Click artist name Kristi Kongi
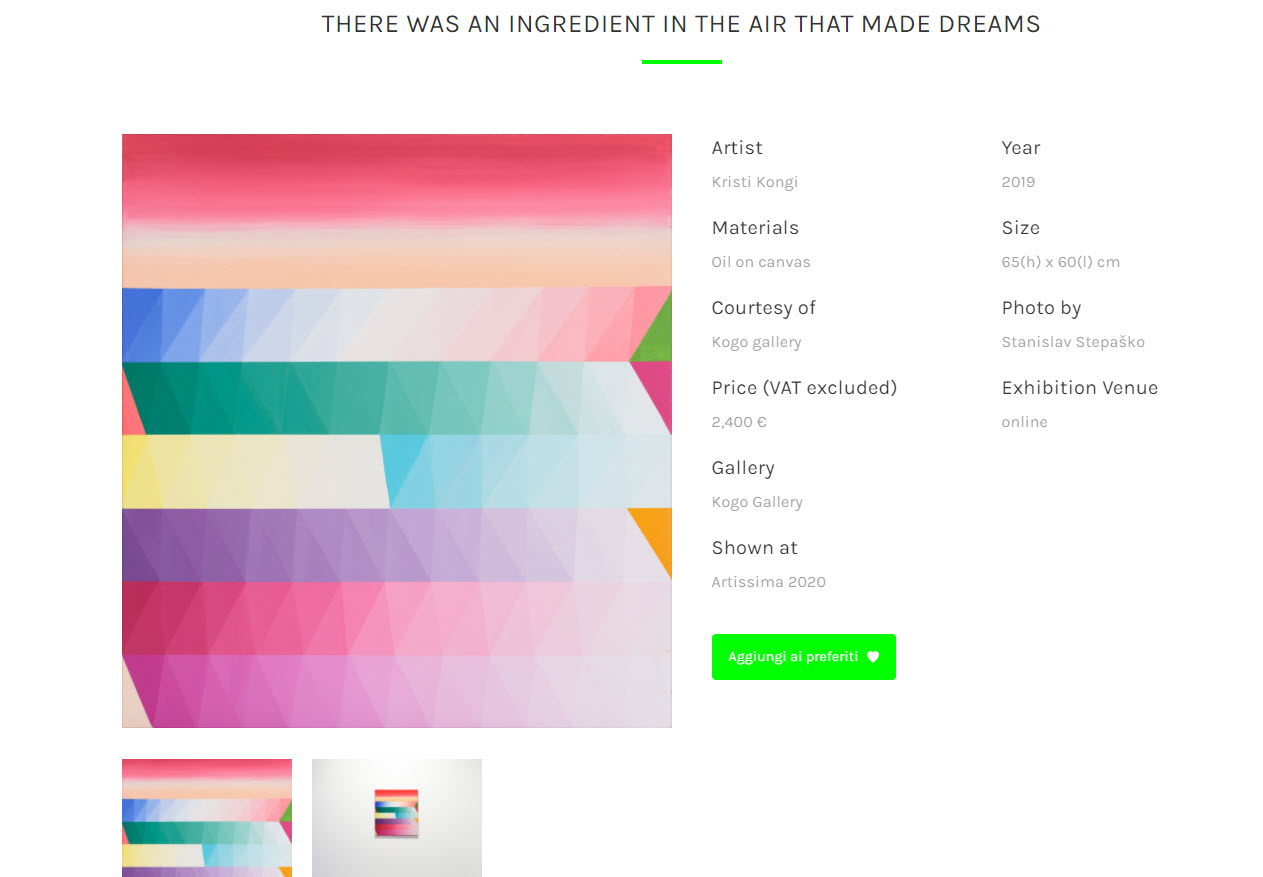Image resolution: width=1263 pixels, height=877 pixels. 755,182
